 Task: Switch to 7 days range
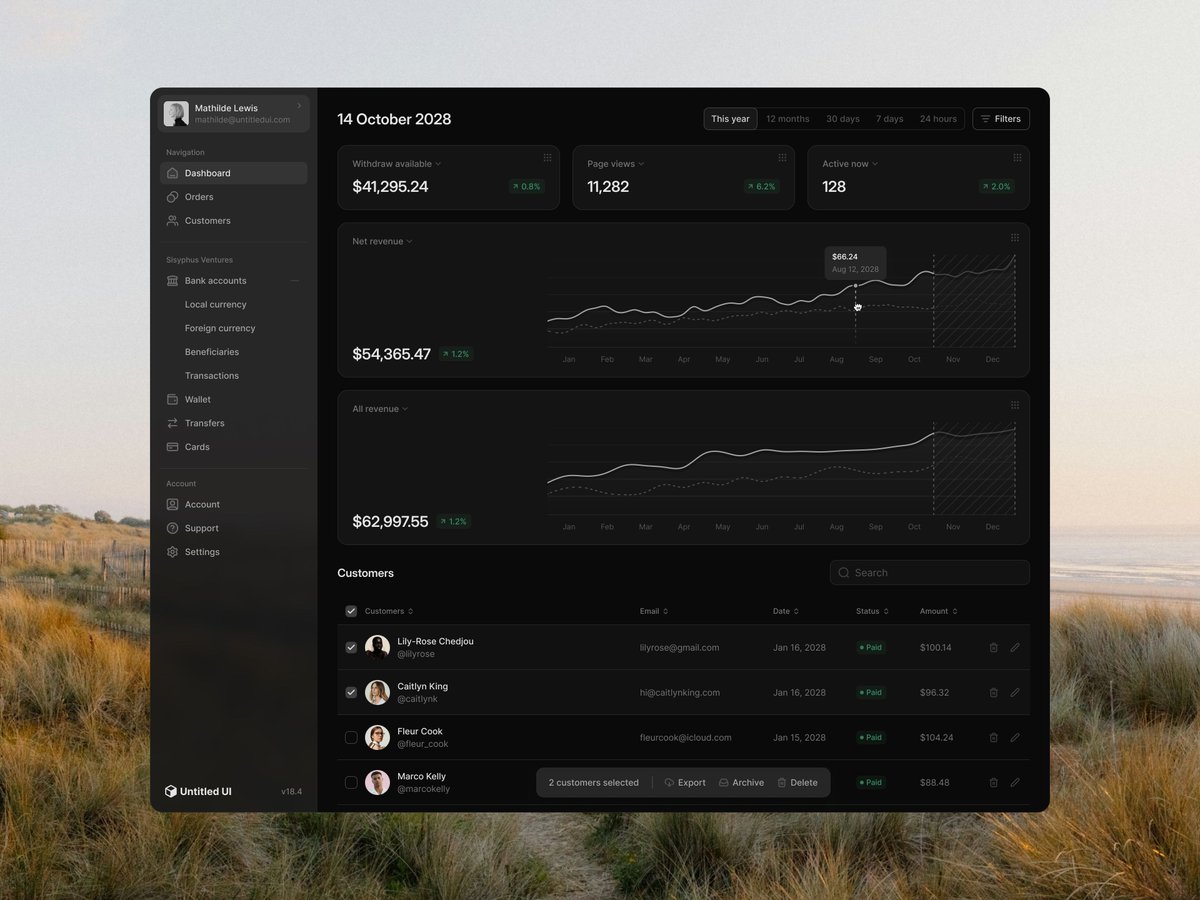pos(890,119)
